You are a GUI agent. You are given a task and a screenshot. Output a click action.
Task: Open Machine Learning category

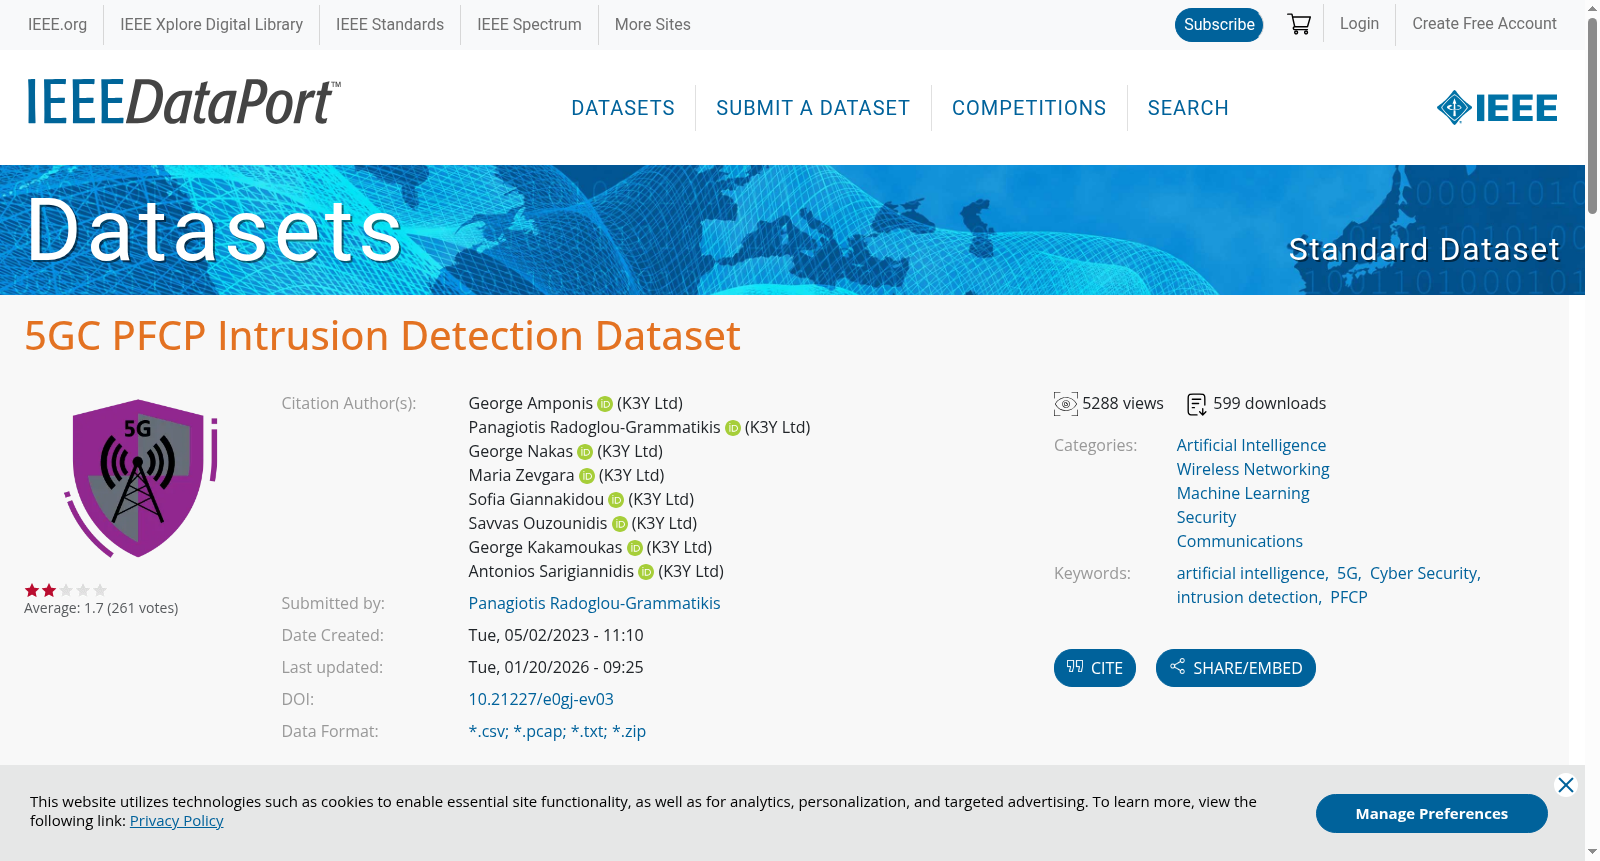click(x=1243, y=494)
